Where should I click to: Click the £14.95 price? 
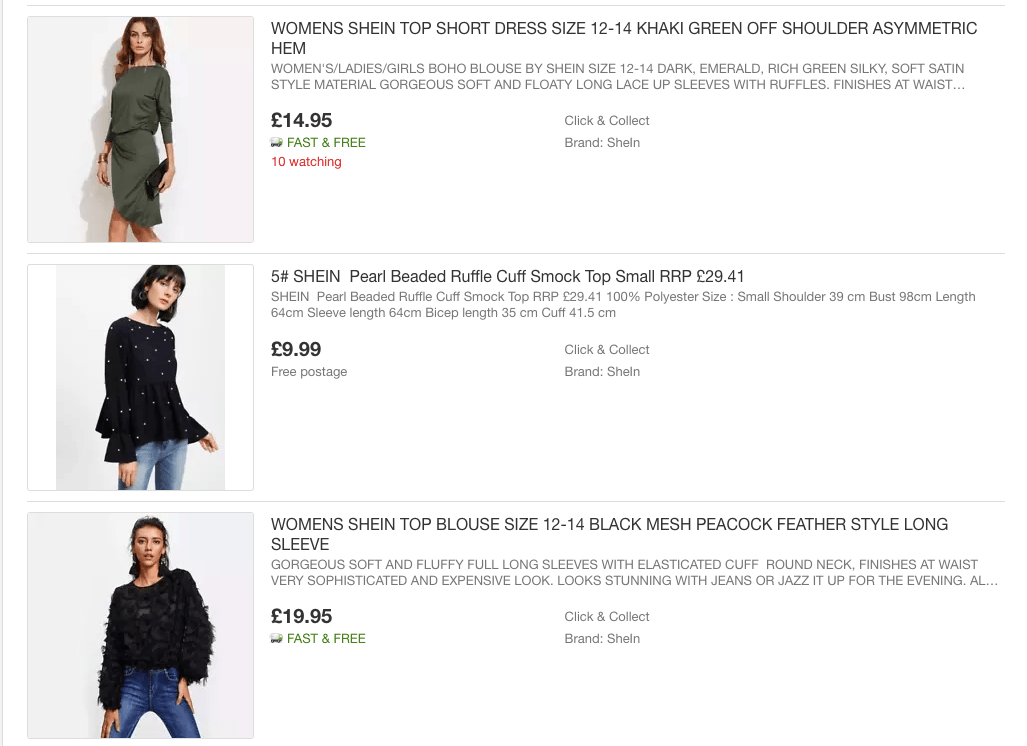(301, 121)
